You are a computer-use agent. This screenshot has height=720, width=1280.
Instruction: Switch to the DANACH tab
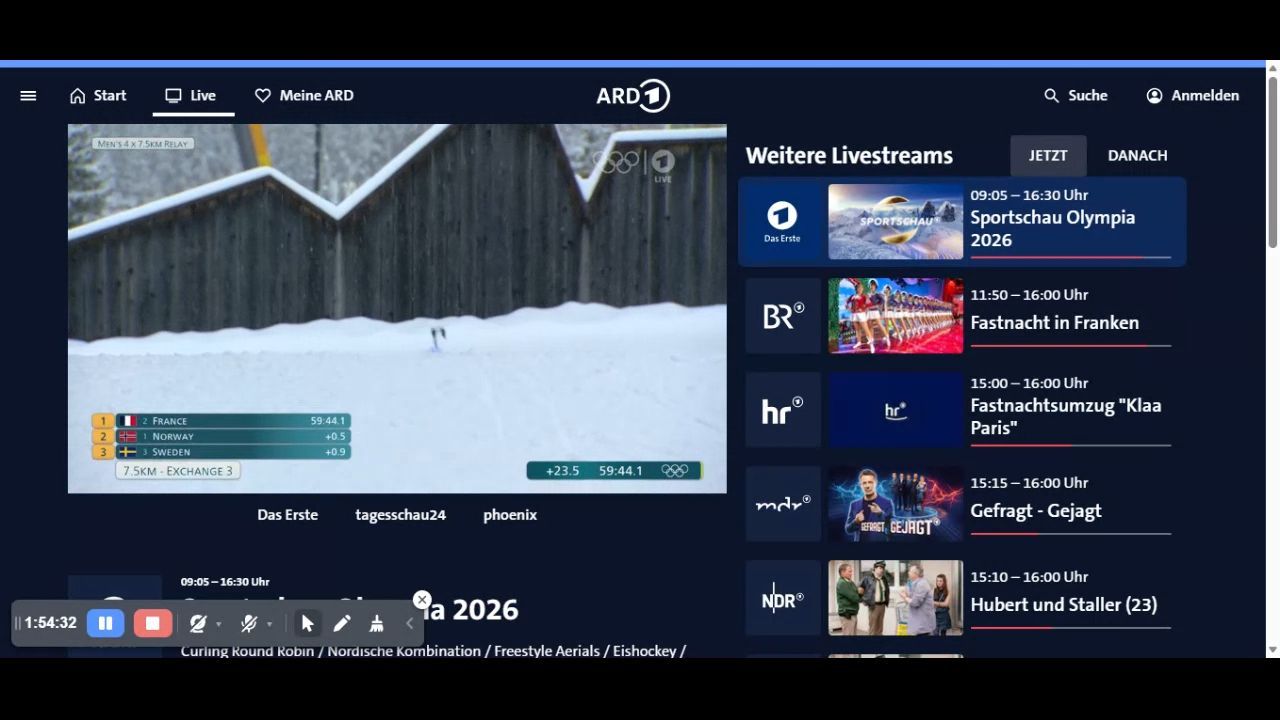click(1137, 156)
